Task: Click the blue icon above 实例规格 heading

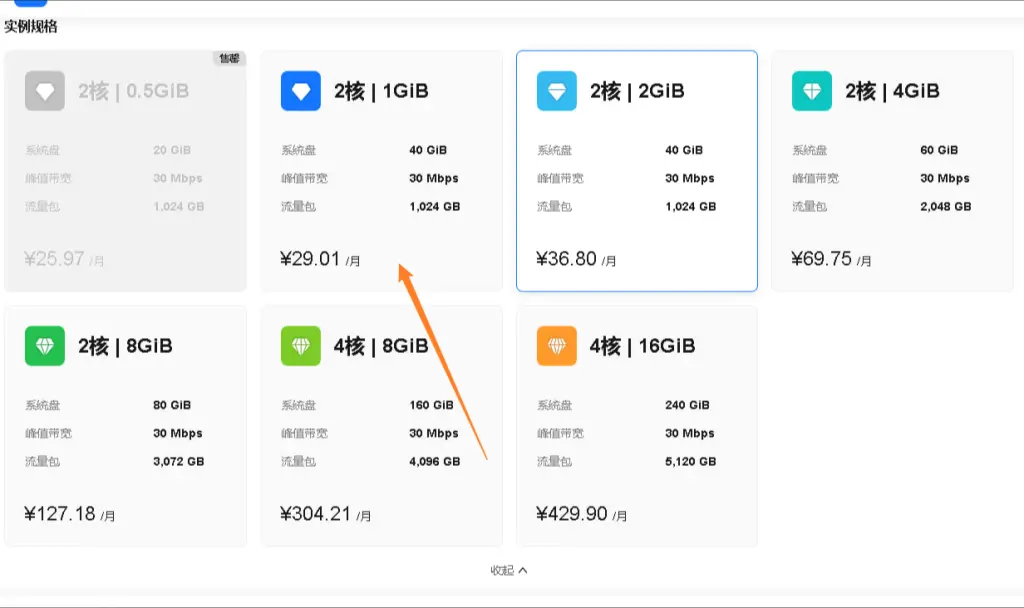Action: tap(30, 3)
